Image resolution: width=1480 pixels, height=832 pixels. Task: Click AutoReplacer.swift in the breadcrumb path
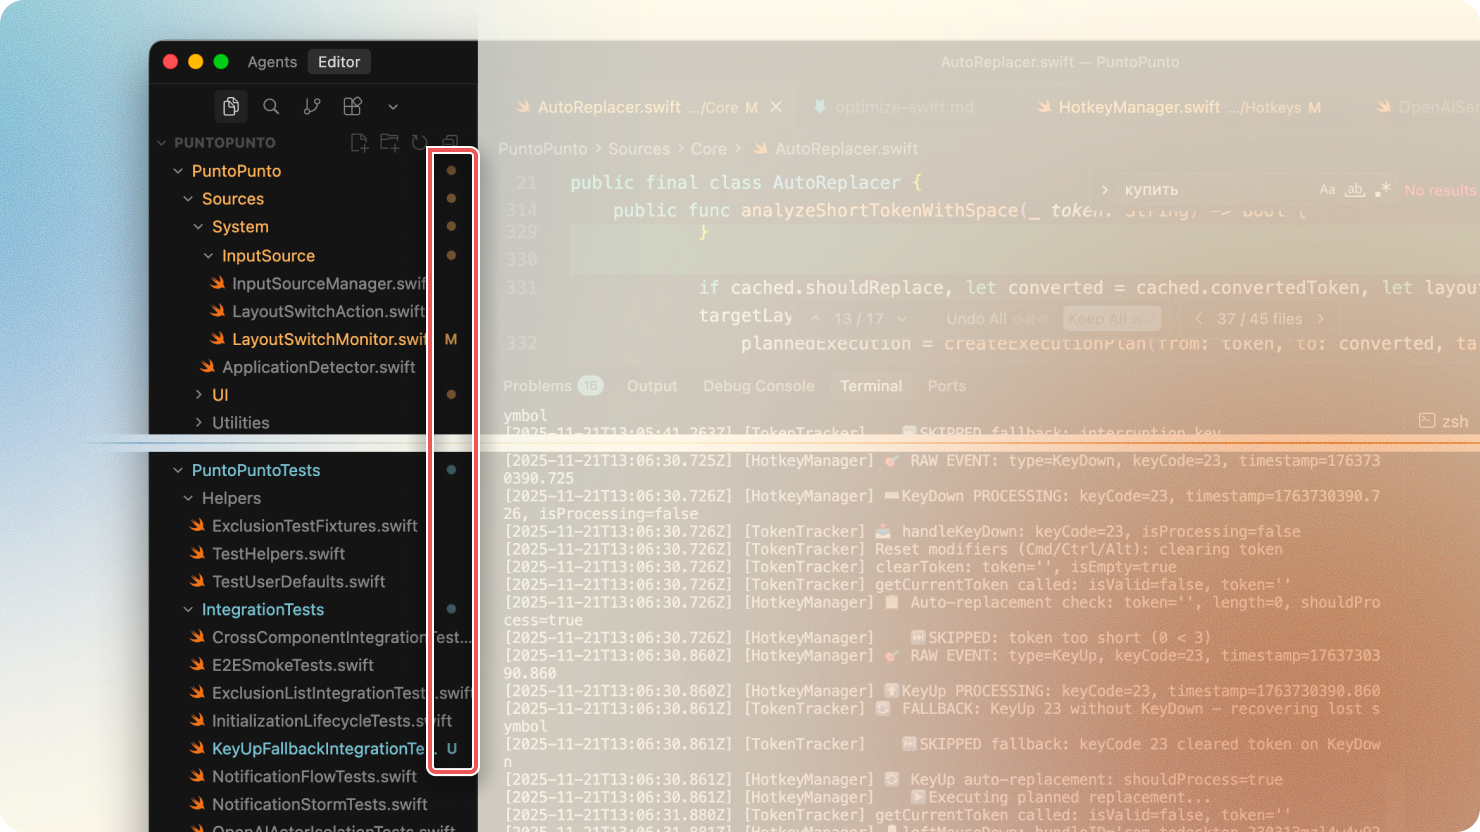coord(847,149)
